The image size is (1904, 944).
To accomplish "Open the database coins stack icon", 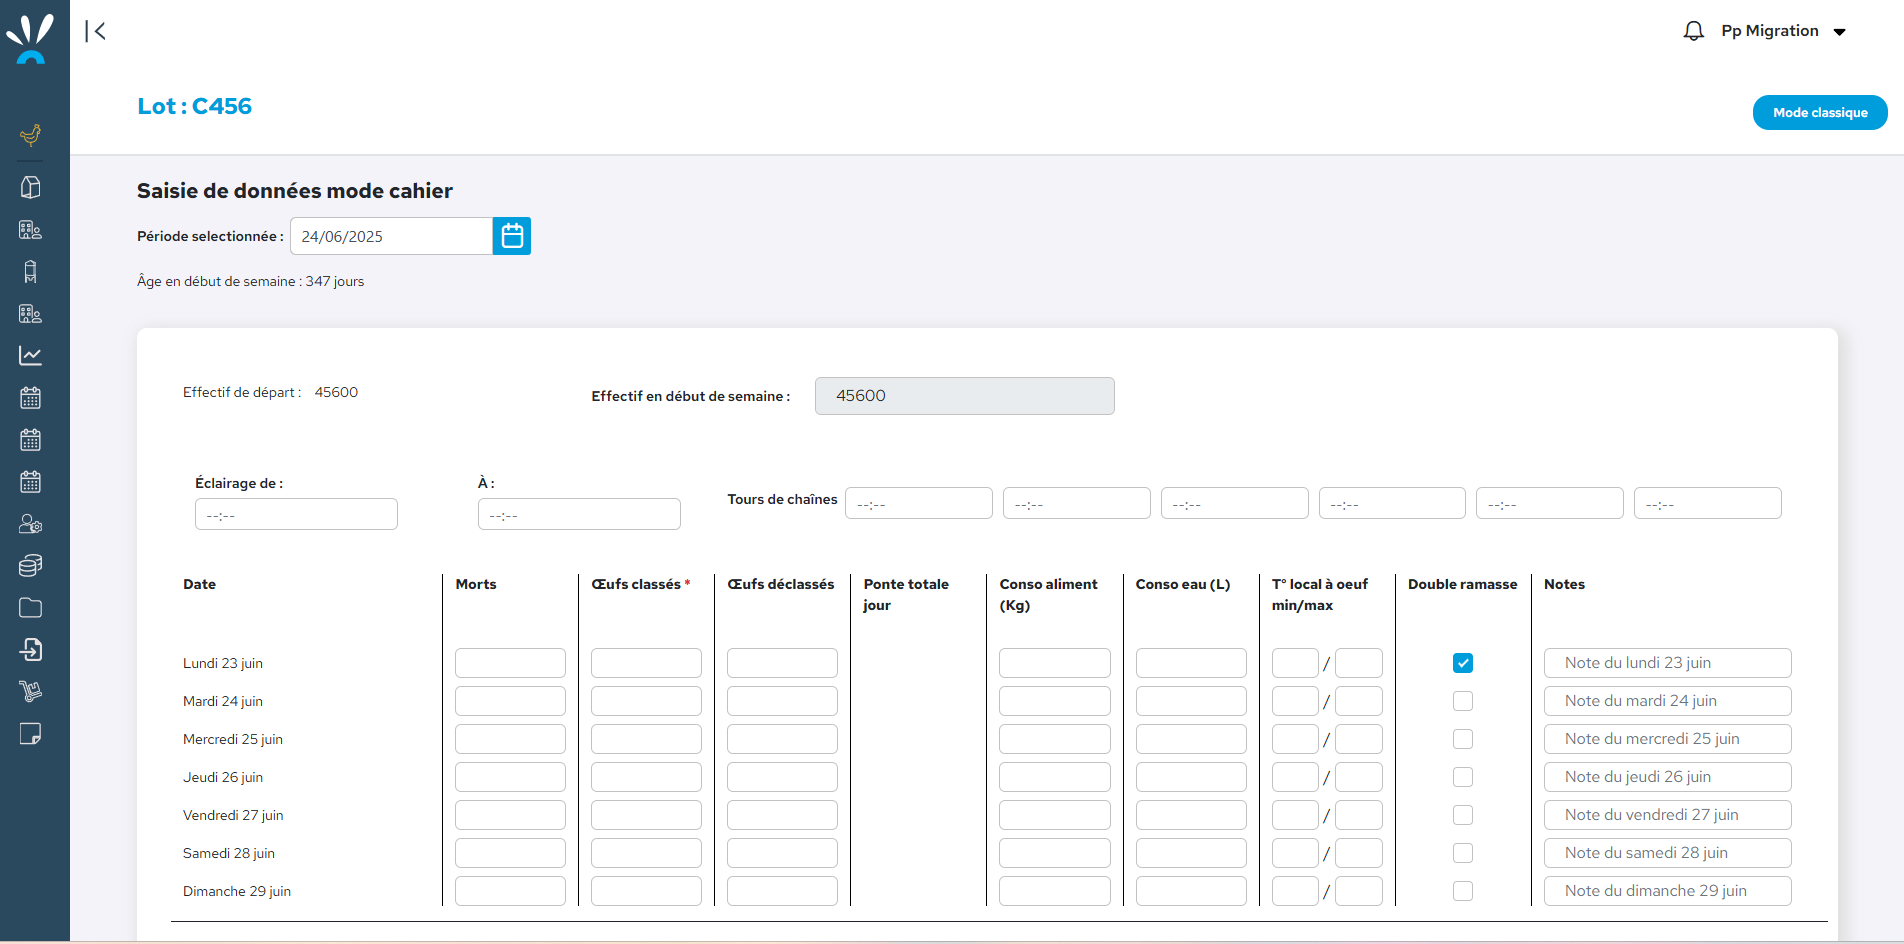I will [31, 566].
